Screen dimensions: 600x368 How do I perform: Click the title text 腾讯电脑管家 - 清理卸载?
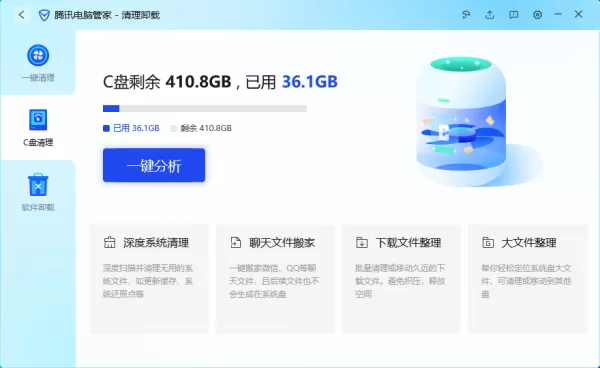pos(107,15)
